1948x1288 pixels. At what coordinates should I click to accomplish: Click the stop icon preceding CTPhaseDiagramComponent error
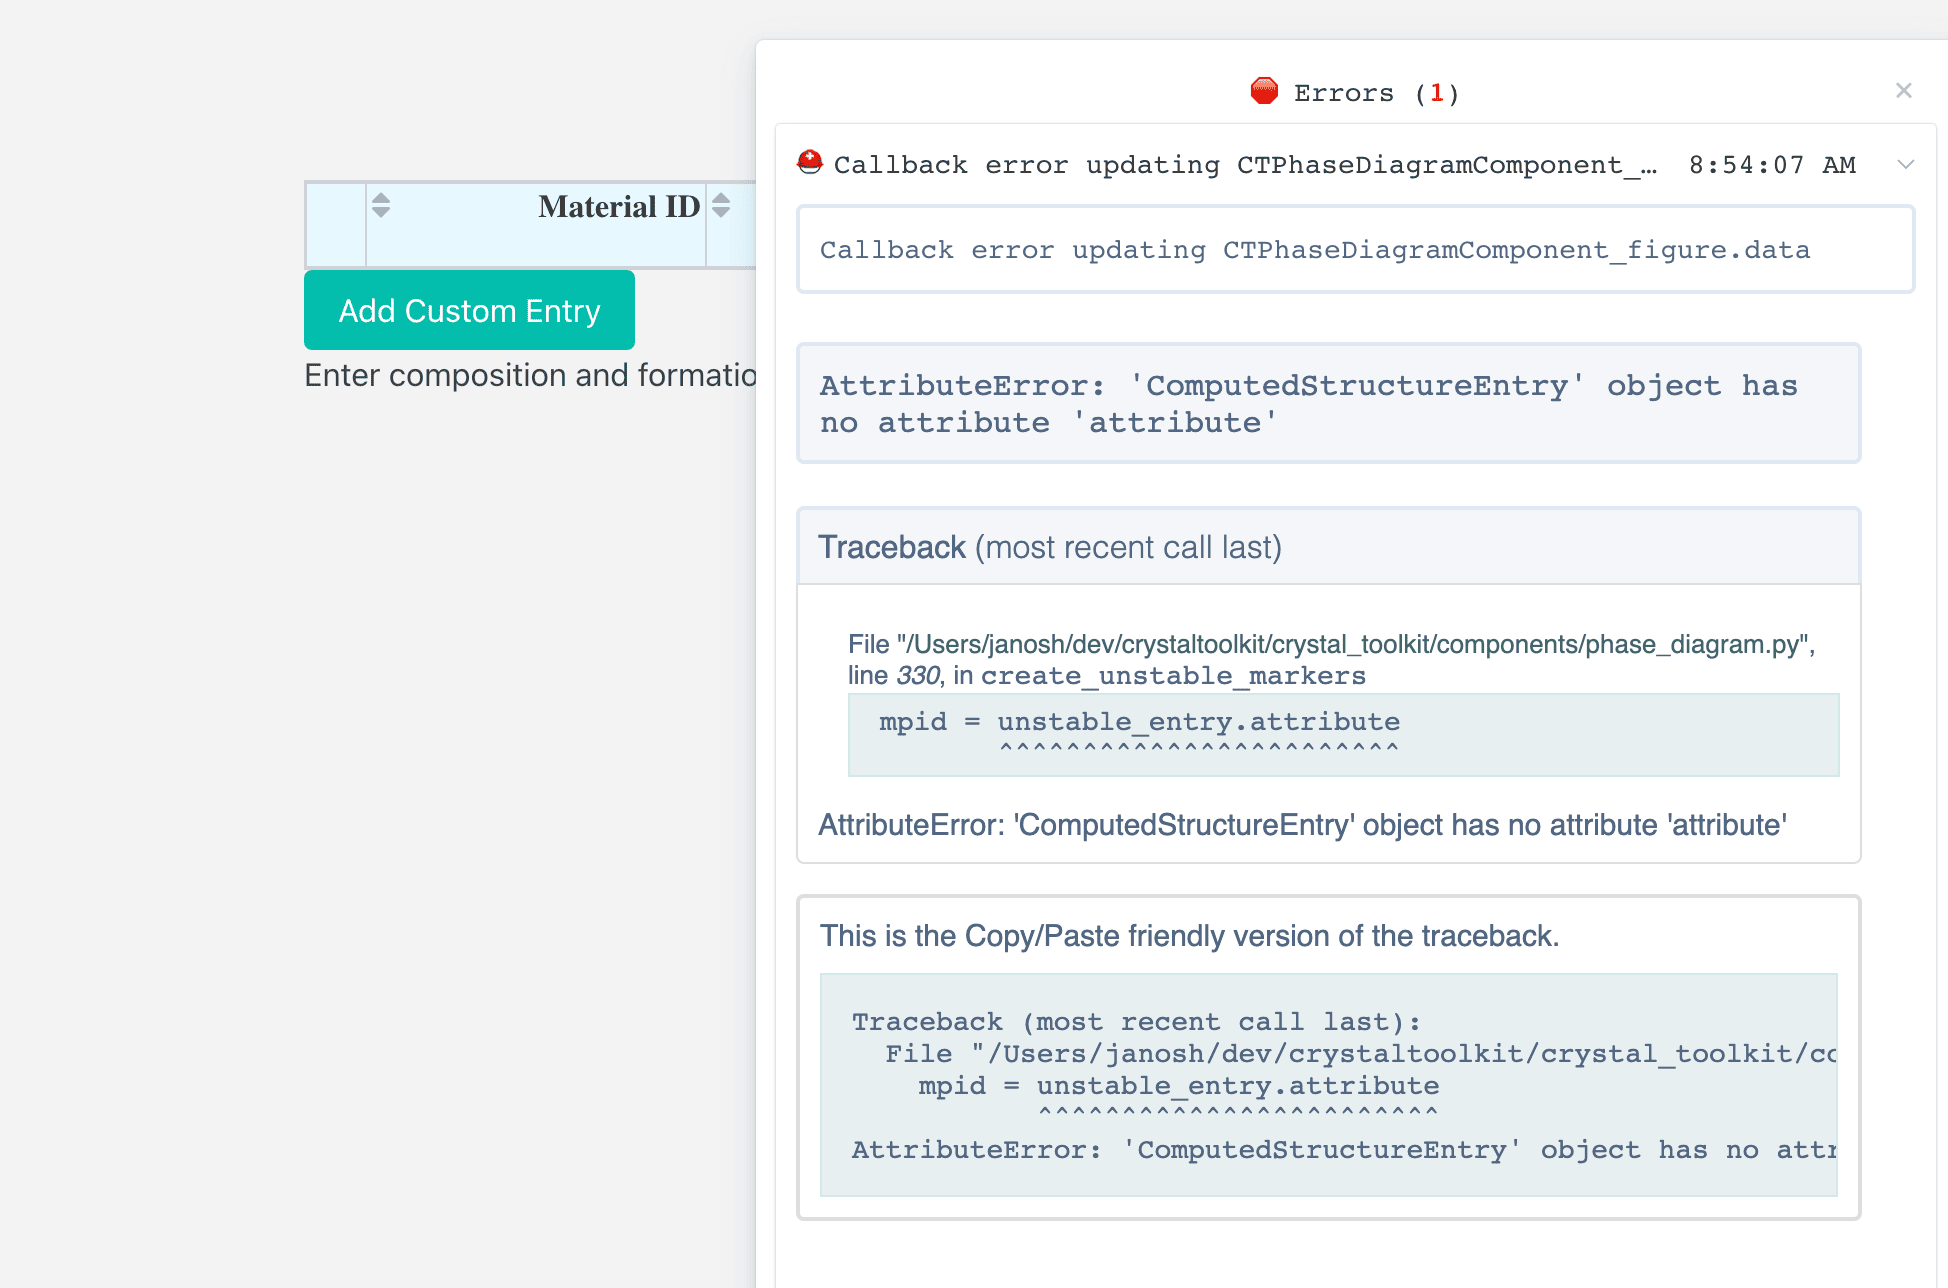[811, 161]
